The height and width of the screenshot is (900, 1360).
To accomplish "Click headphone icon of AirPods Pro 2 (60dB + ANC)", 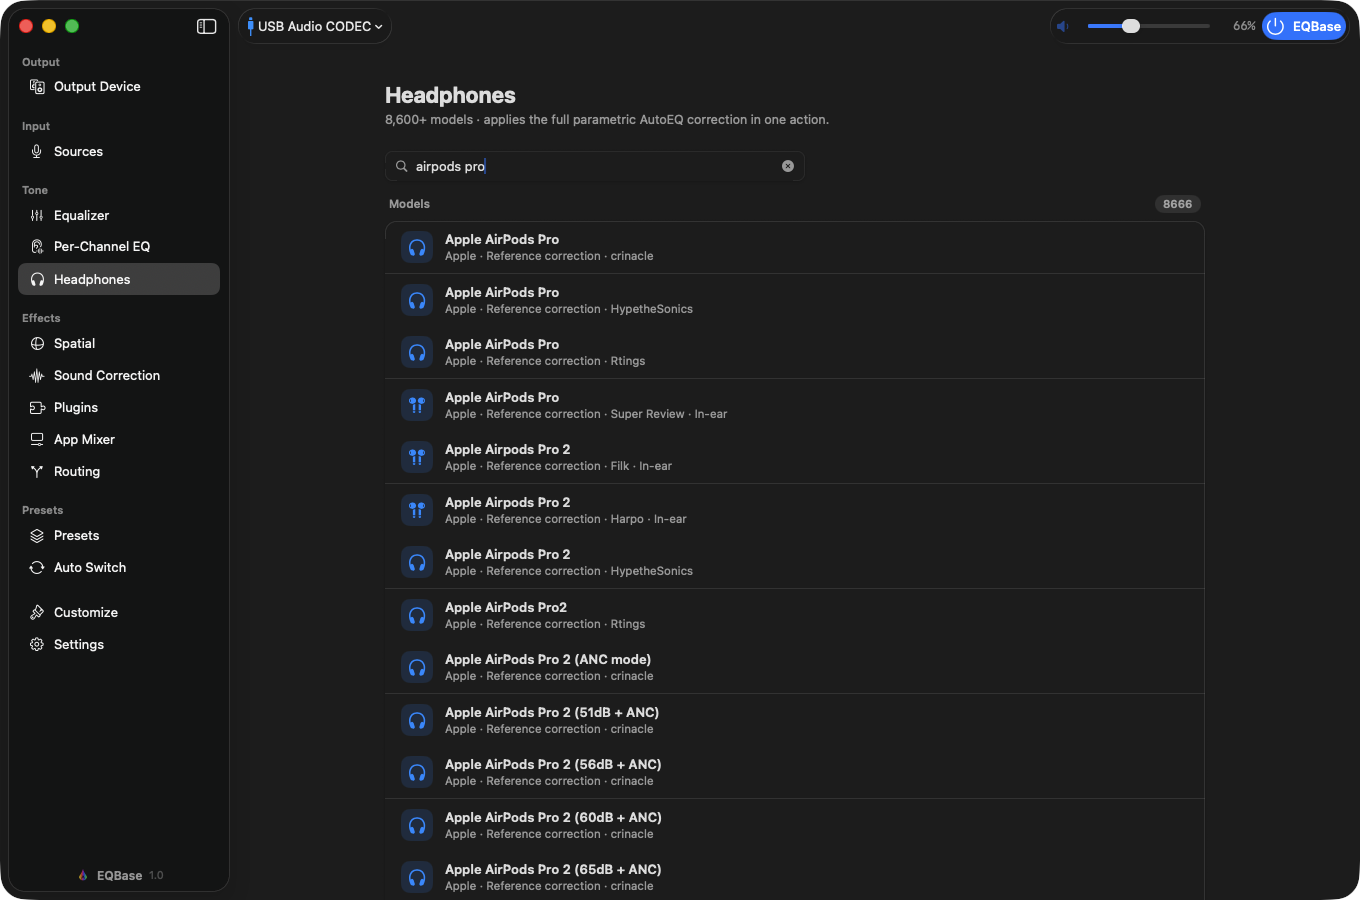I will (417, 825).
